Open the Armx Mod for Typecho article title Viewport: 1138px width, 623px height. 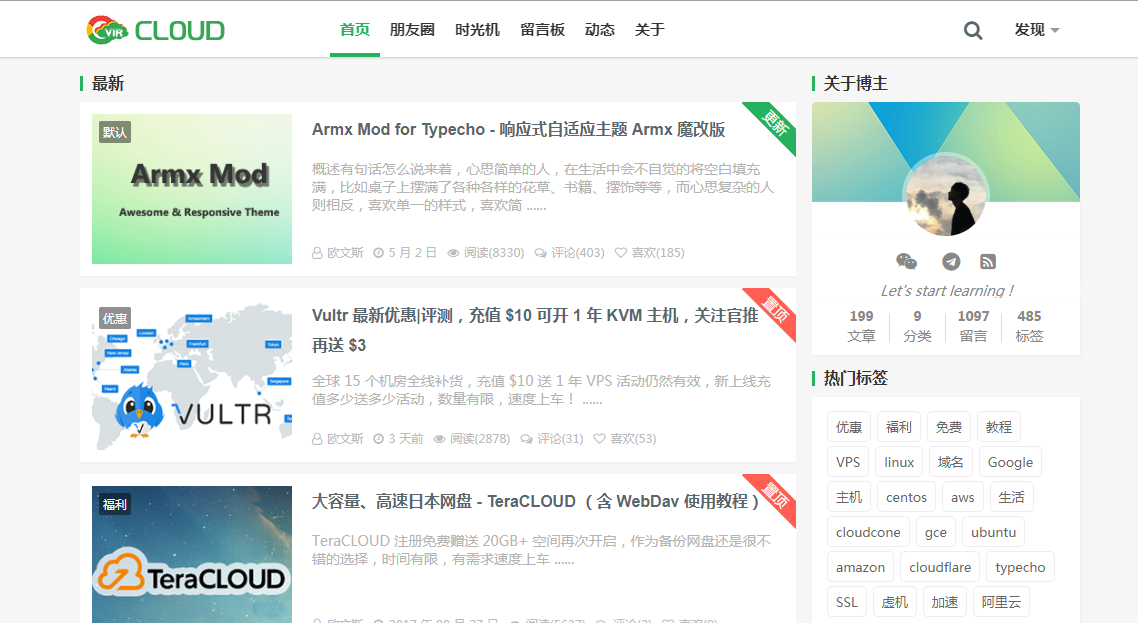518,129
